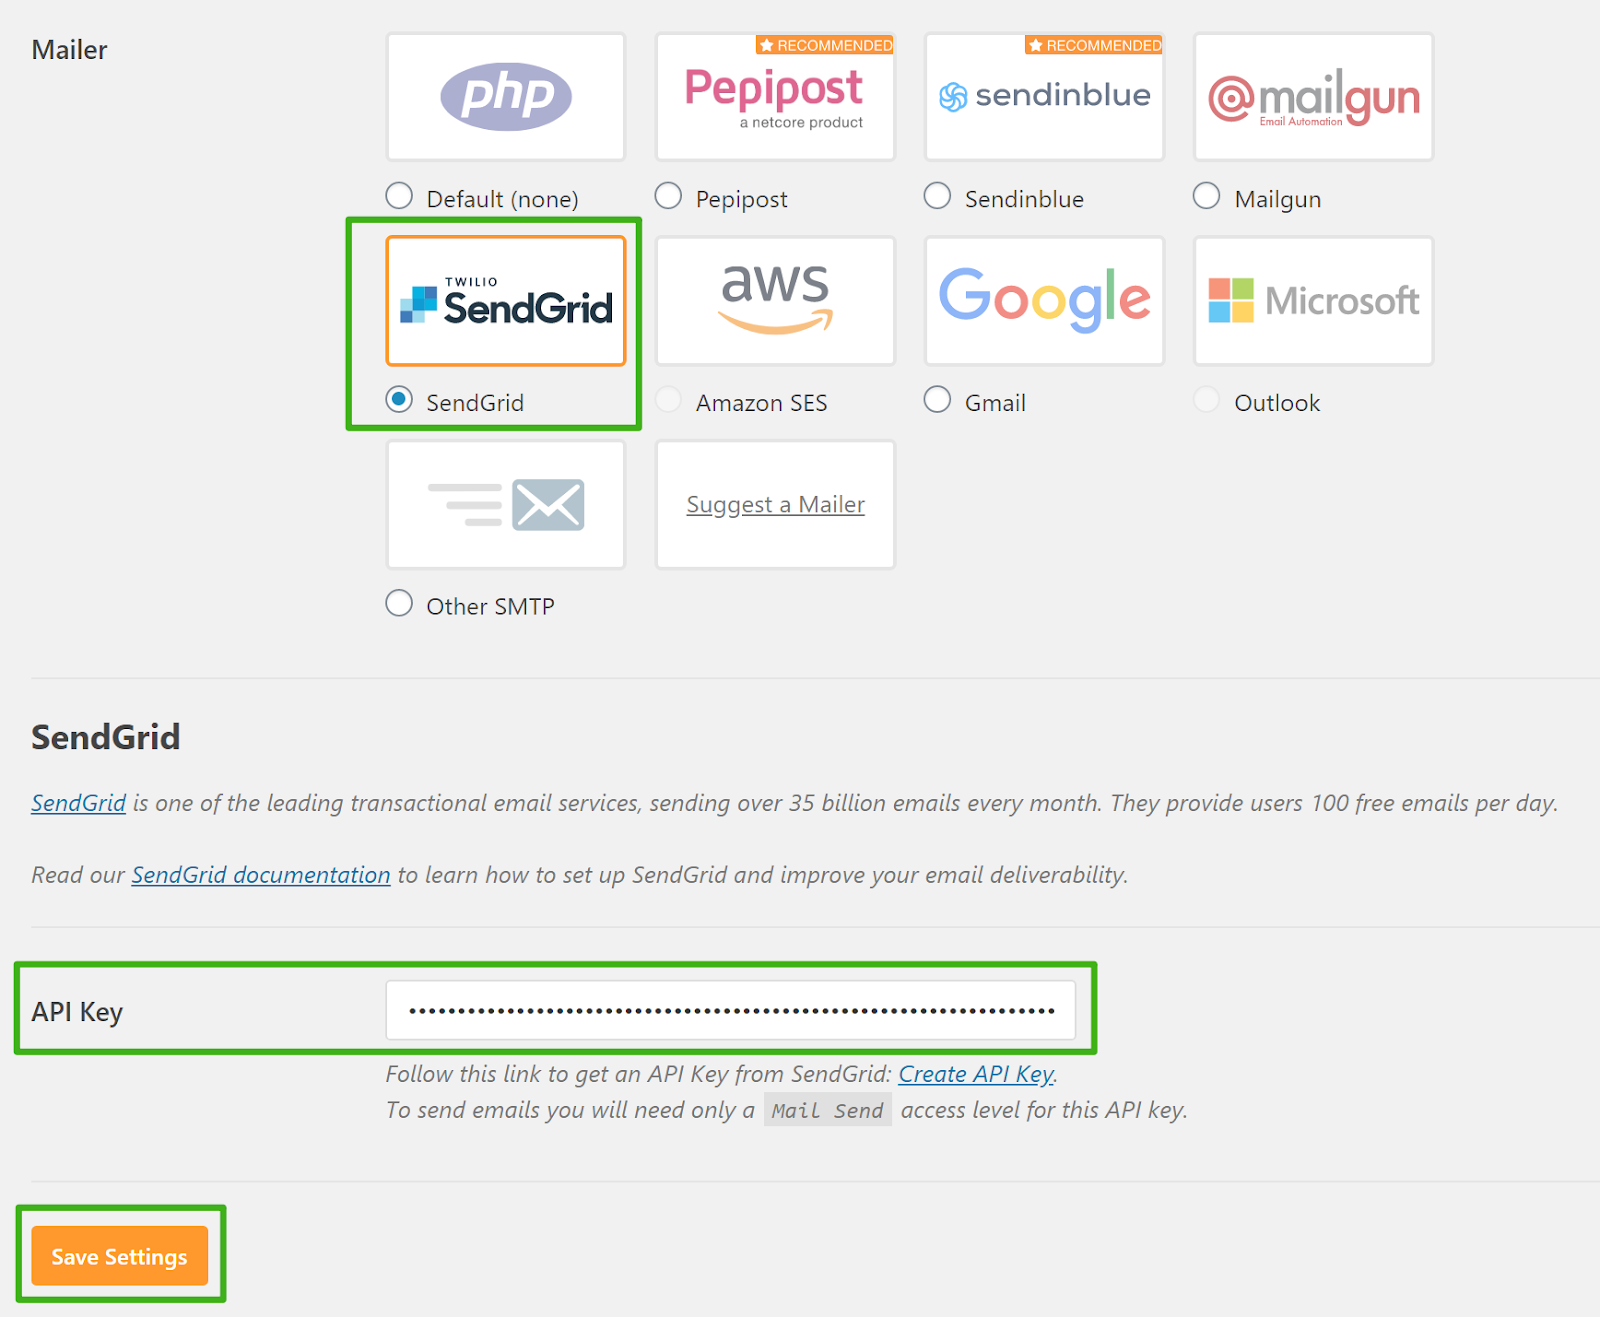Select the Sendinblue radio button
Screen dimensions: 1600x1317
tap(937, 196)
